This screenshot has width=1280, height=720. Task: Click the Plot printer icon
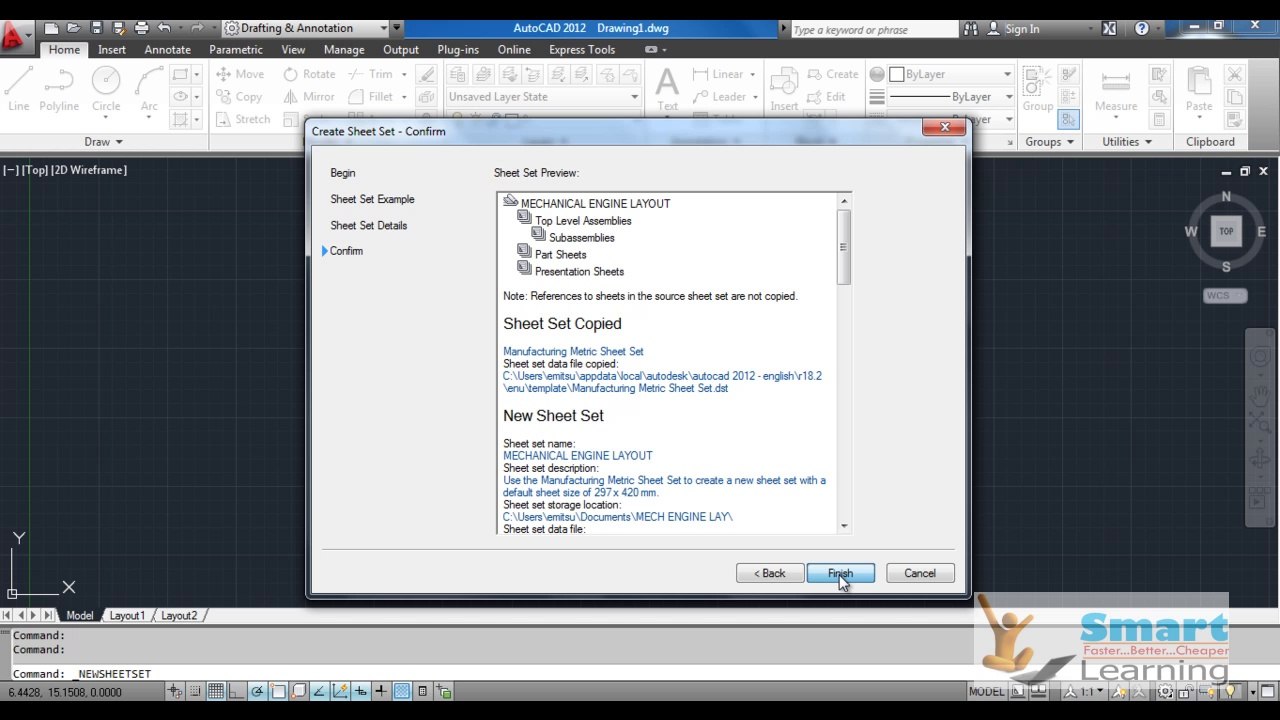[141, 28]
